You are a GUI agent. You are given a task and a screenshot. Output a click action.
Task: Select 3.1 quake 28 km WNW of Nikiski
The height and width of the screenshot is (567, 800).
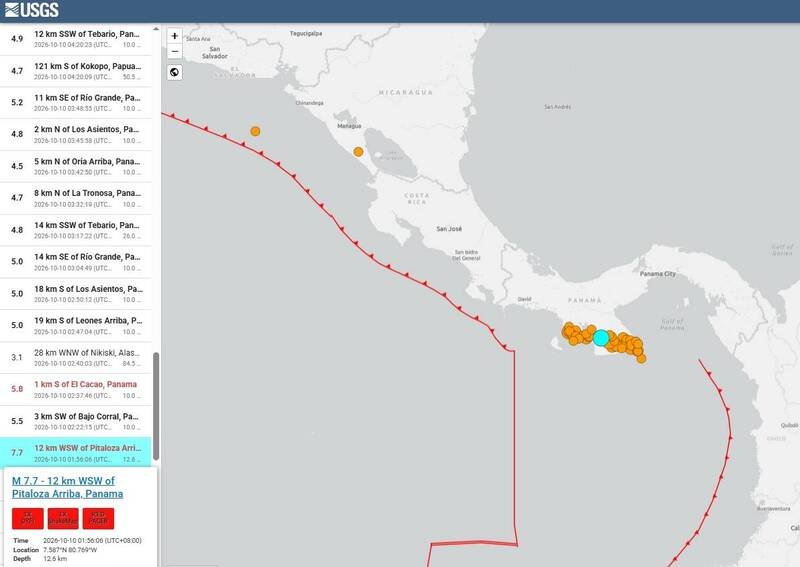point(76,358)
